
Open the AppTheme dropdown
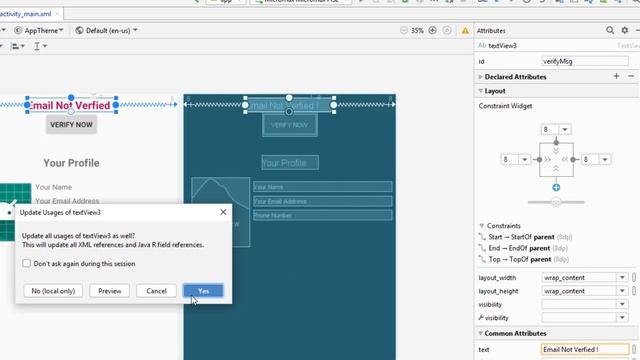pyautogui.click(x=39, y=30)
